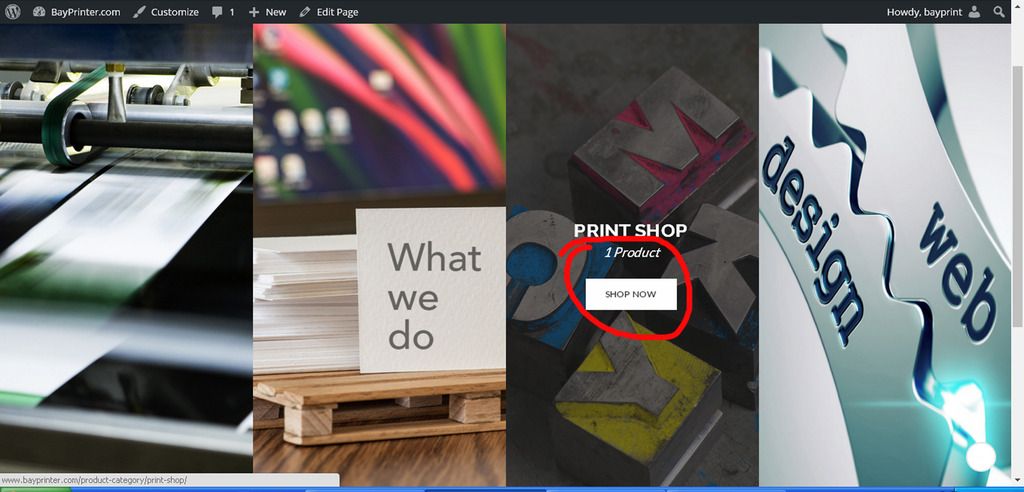
Task: Open the comments bubble icon
Action: click(217, 12)
